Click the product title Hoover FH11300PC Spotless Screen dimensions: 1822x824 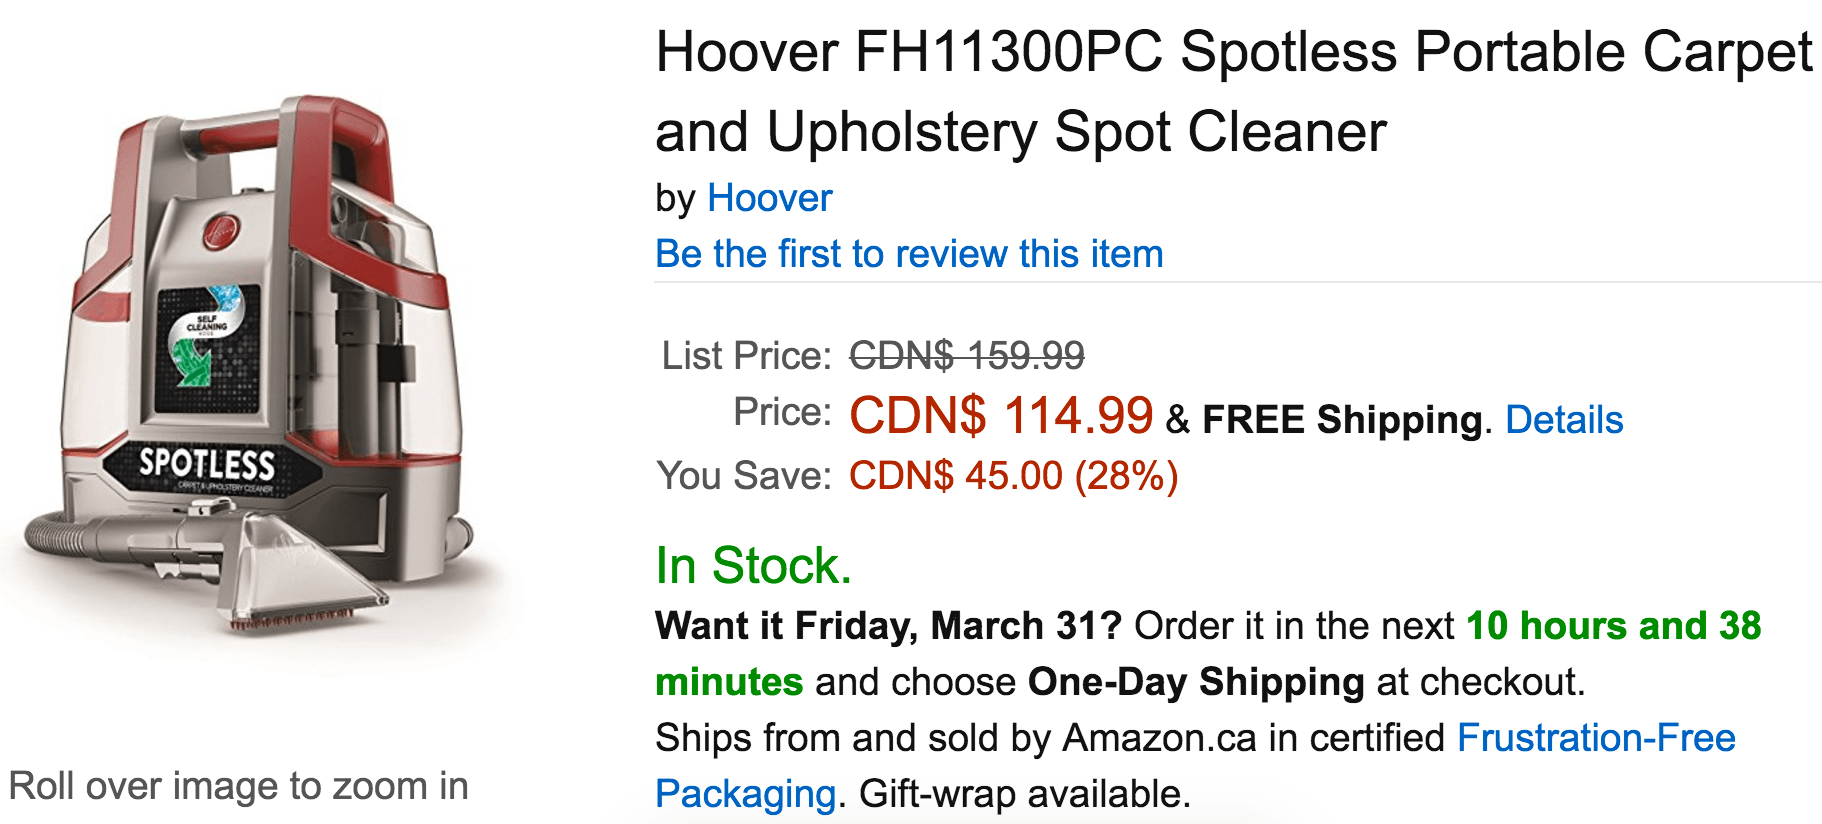pos(1234,92)
